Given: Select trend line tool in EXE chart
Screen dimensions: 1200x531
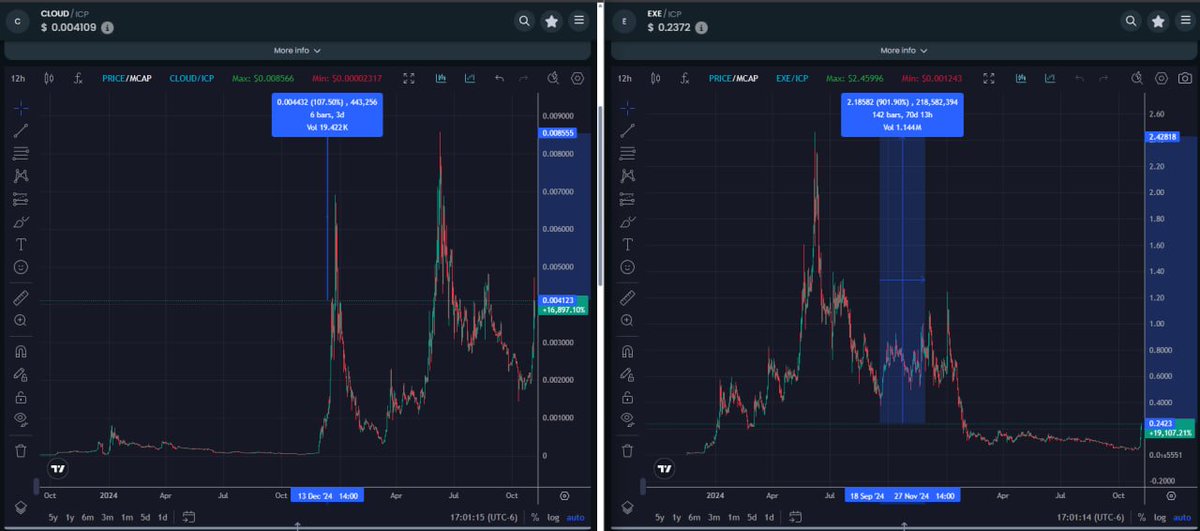Looking at the screenshot, I should [x=628, y=130].
